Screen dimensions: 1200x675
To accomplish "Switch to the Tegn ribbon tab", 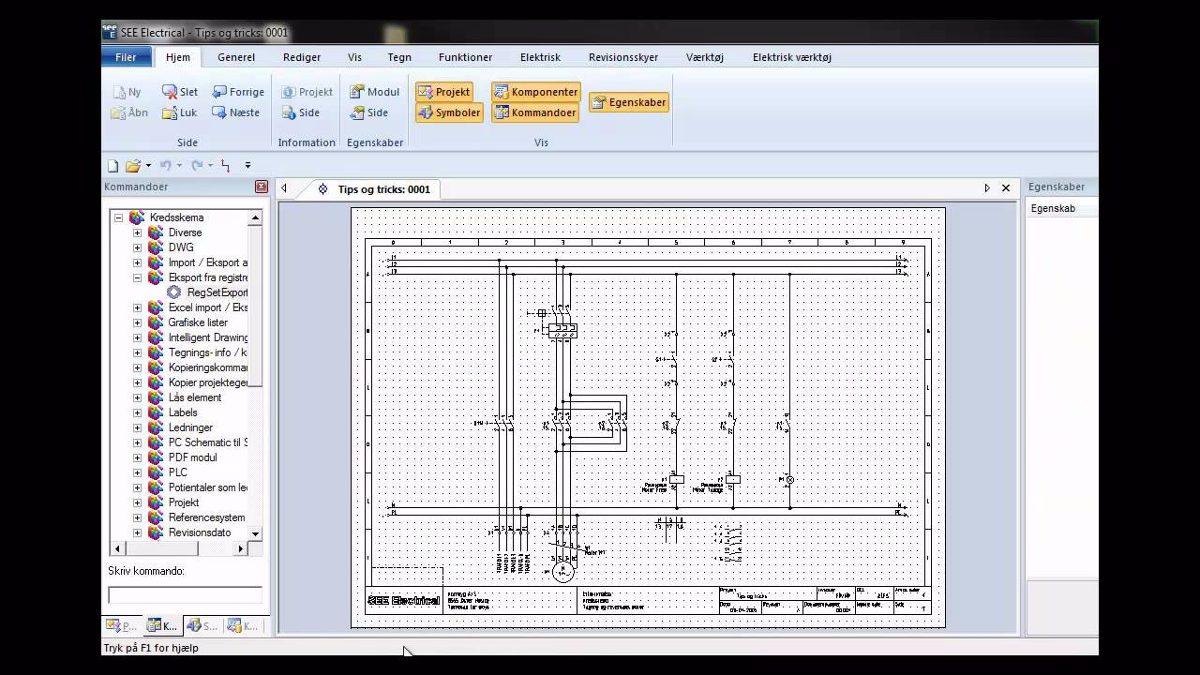I will click(x=399, y=58).
